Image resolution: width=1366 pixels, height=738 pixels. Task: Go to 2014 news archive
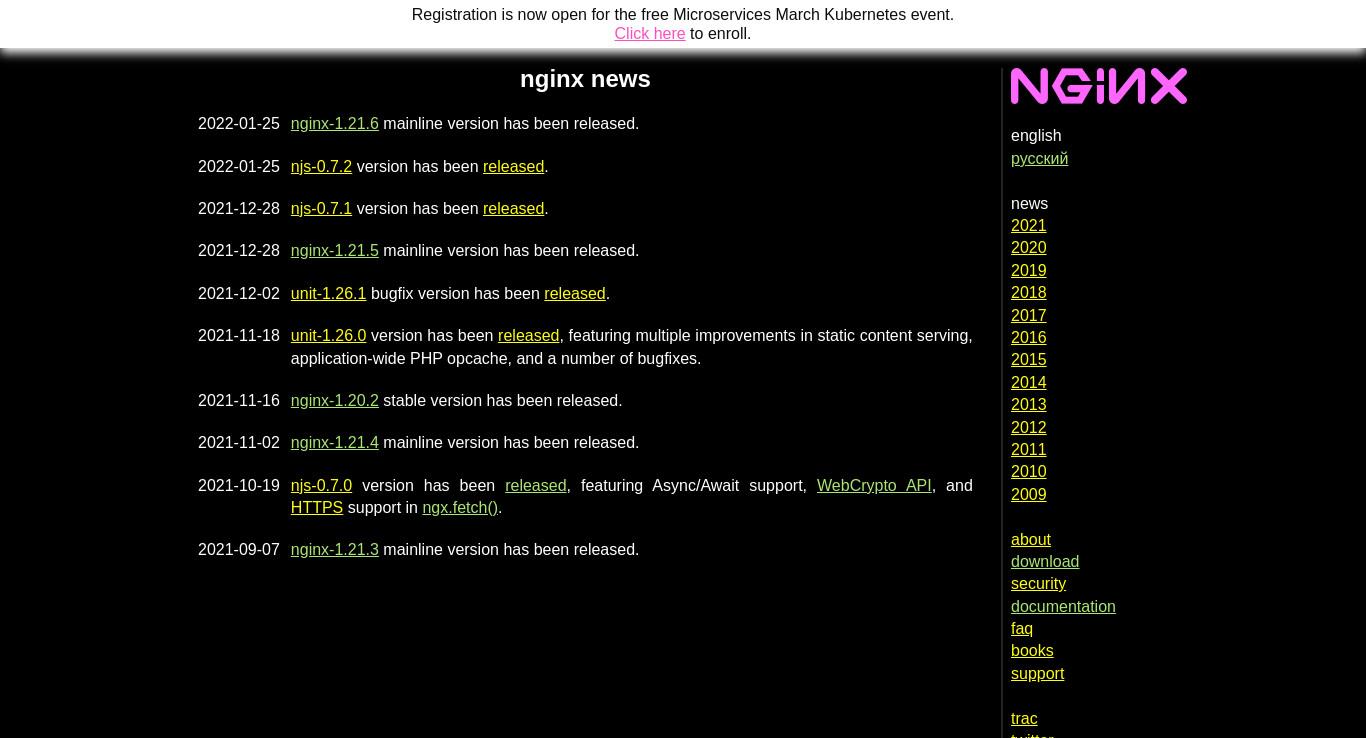1029,382
